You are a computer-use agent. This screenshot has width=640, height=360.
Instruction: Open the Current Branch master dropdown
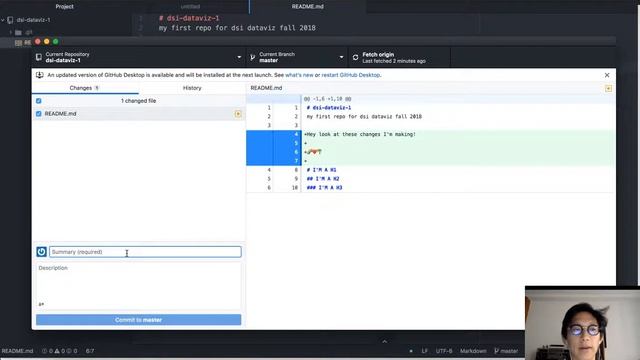297,58
